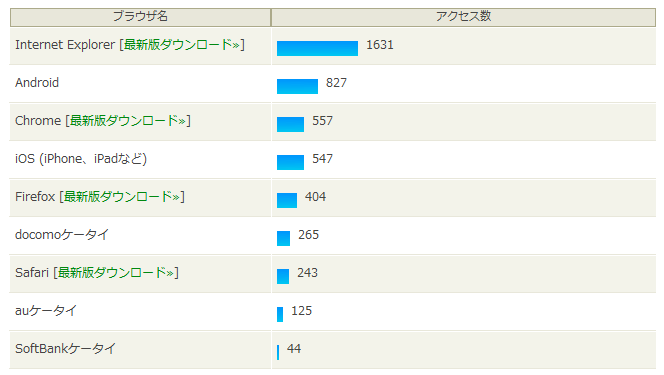
Task: Click the auケータイ access bar
Action: pos(280,314)
